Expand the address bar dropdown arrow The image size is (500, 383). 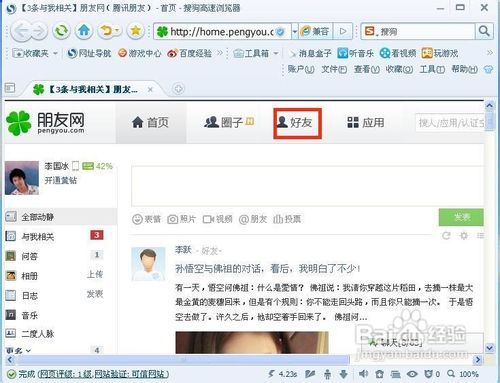295,32
